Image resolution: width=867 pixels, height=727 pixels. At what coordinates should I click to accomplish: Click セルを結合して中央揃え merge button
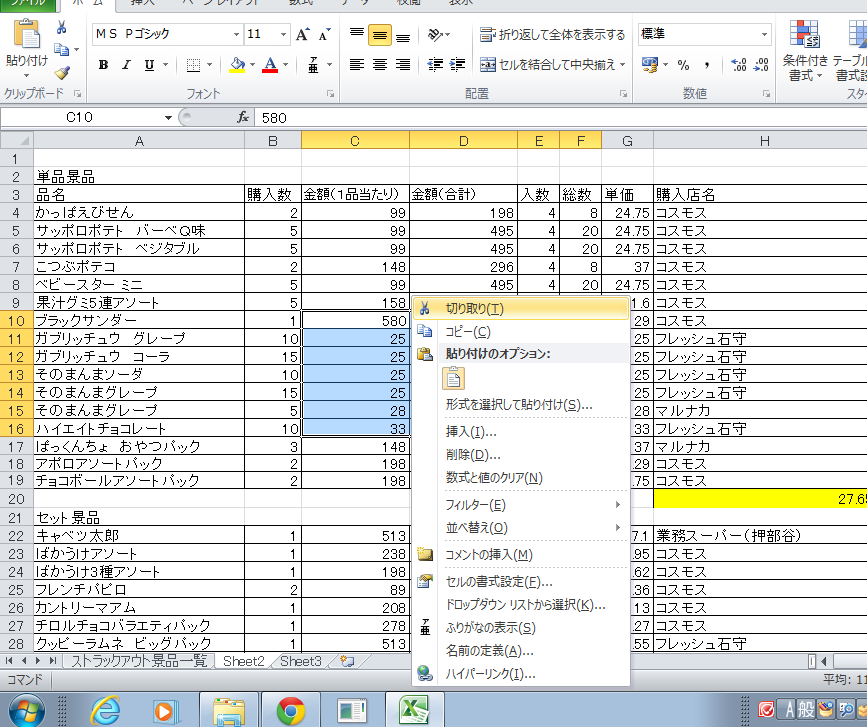(547, 65)
